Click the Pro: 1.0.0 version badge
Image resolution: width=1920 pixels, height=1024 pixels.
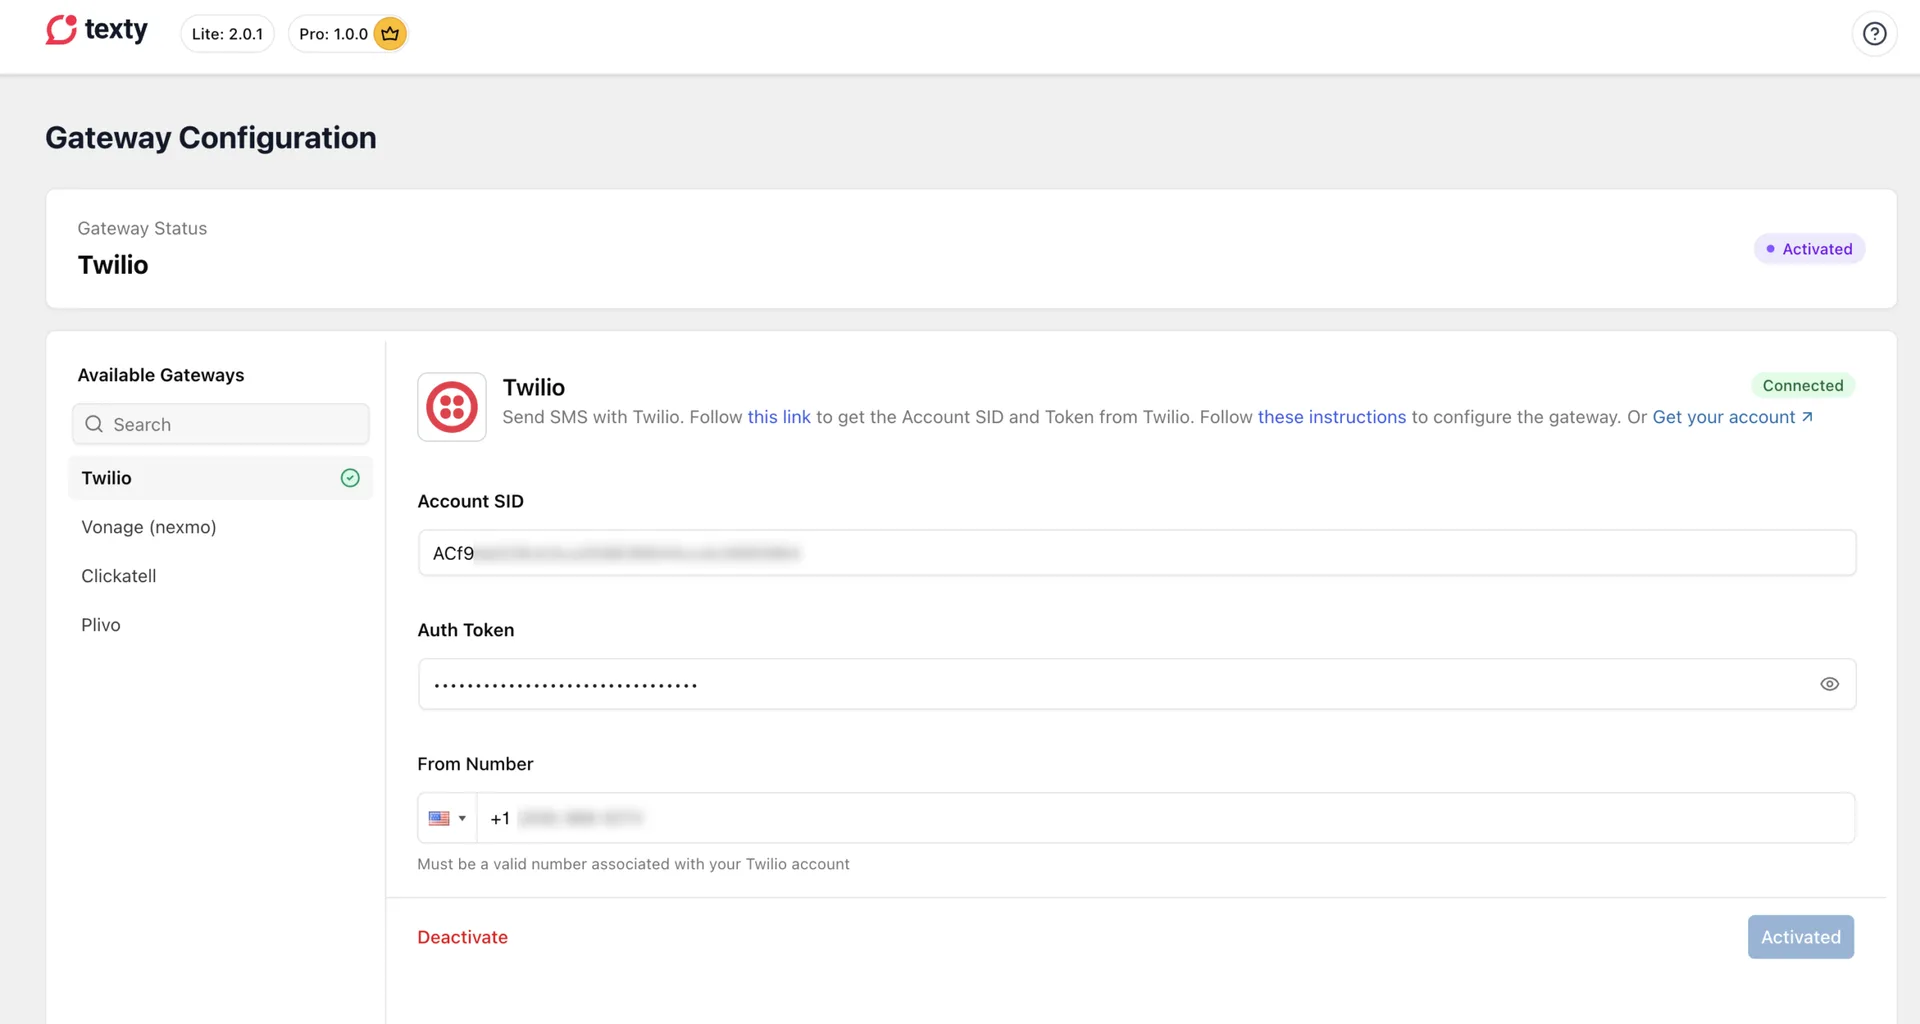point(348,34)
